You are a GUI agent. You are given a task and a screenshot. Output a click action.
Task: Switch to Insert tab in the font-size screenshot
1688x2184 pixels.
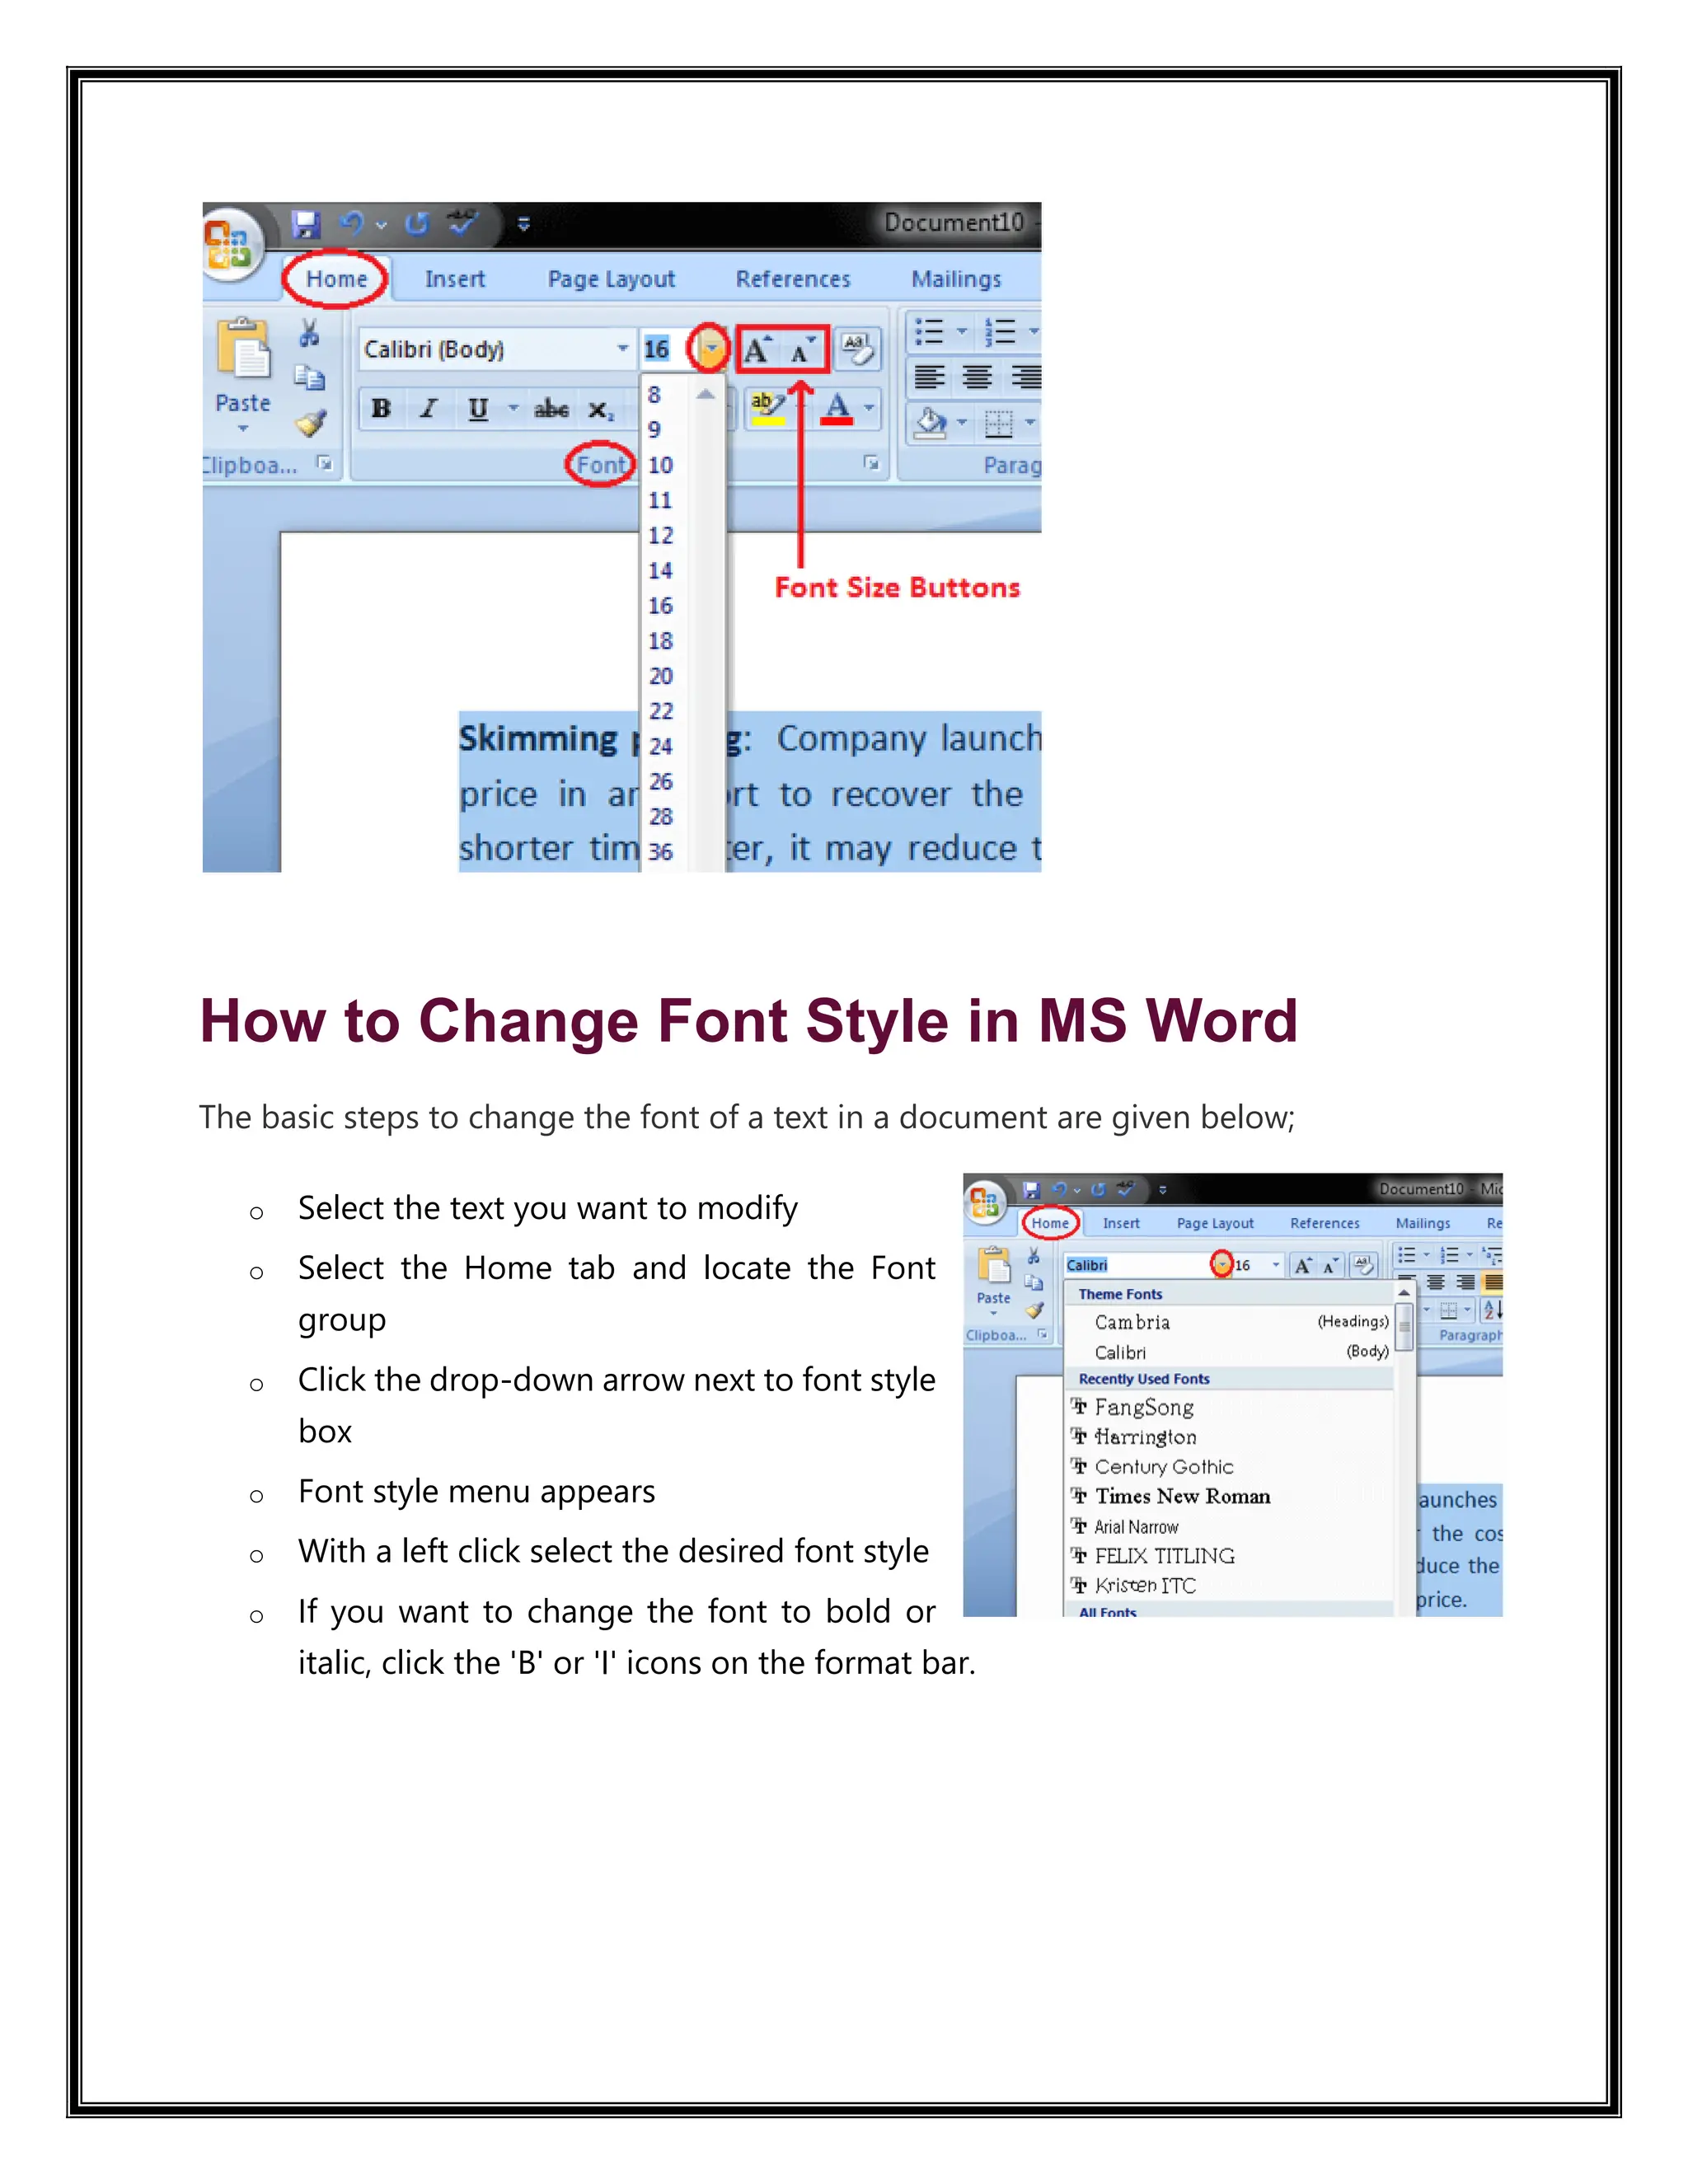pyautogui.click(x=454, y=279)
